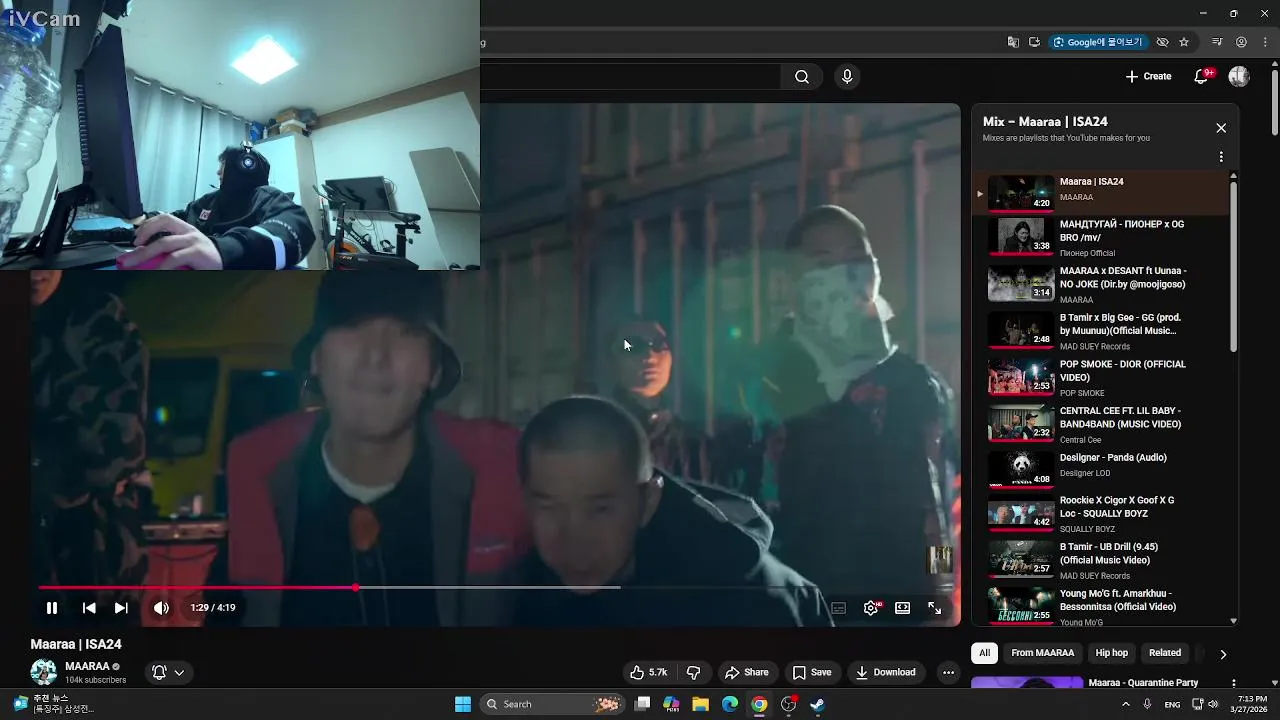Open Chrome profile icon
Image resolution: width=1280 pixels, height=720 pixels.
coord(1241,42)
